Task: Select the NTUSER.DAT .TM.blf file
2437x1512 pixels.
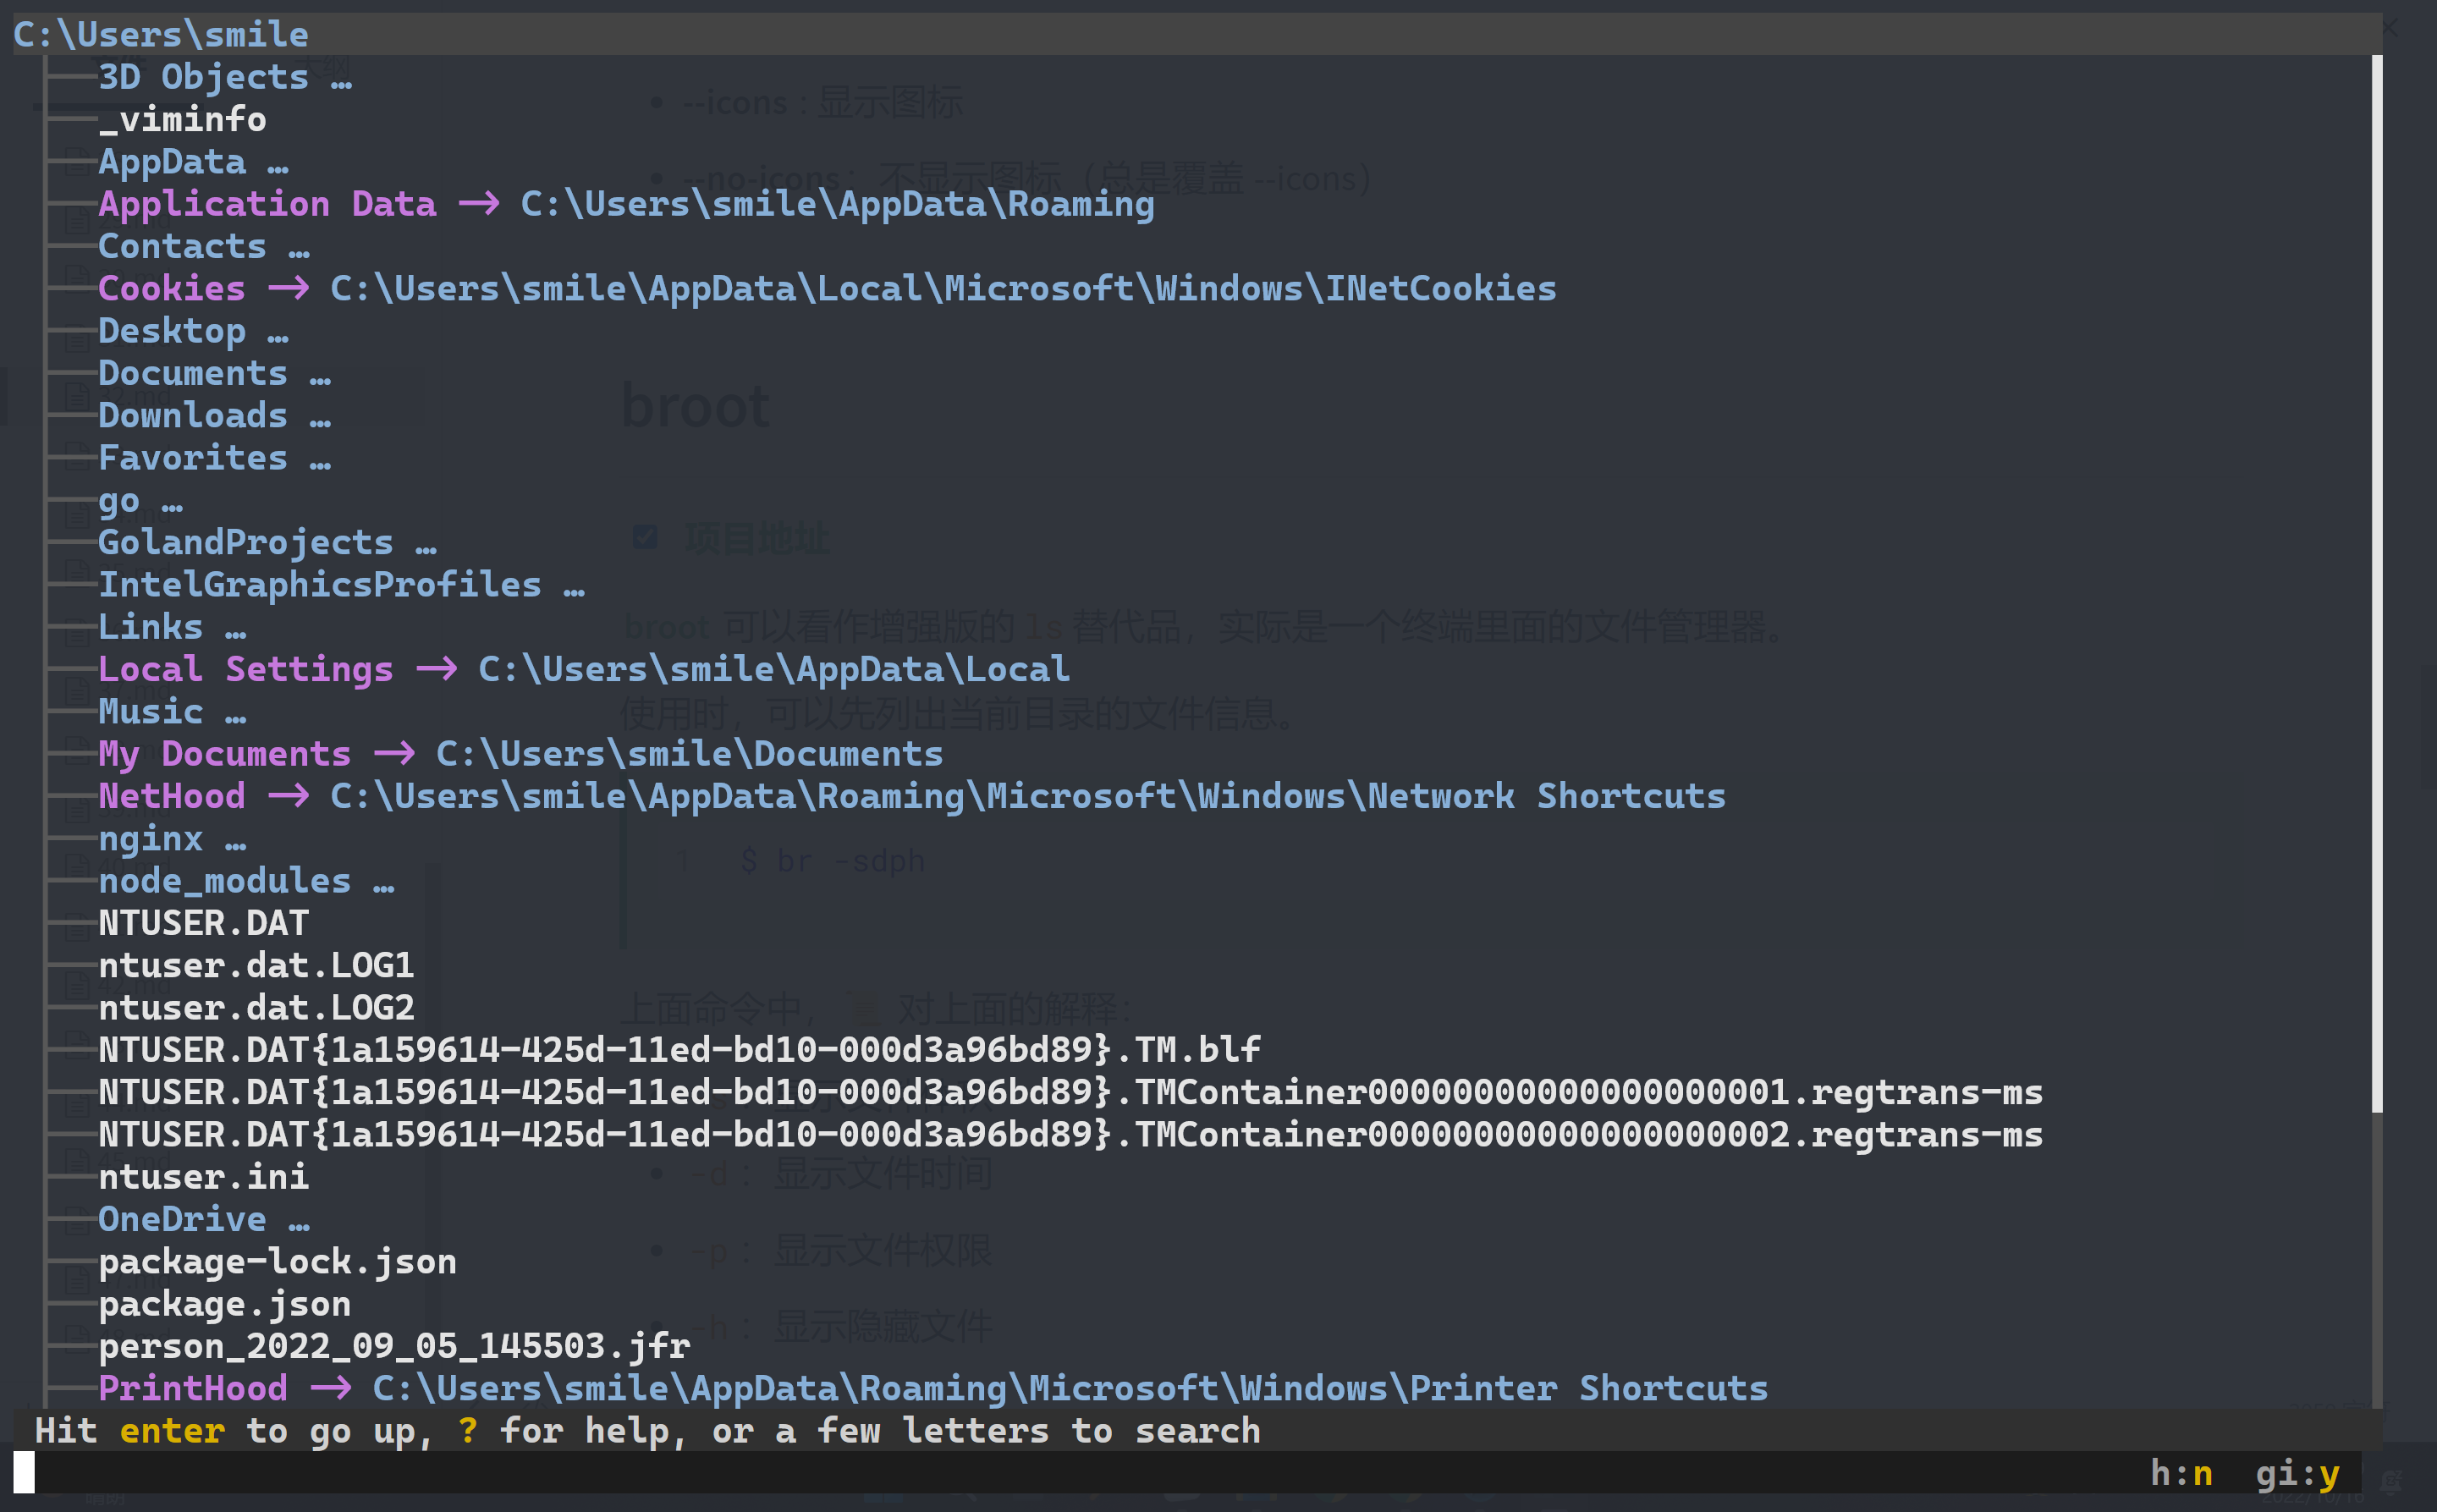Action: click(680, 1050)
